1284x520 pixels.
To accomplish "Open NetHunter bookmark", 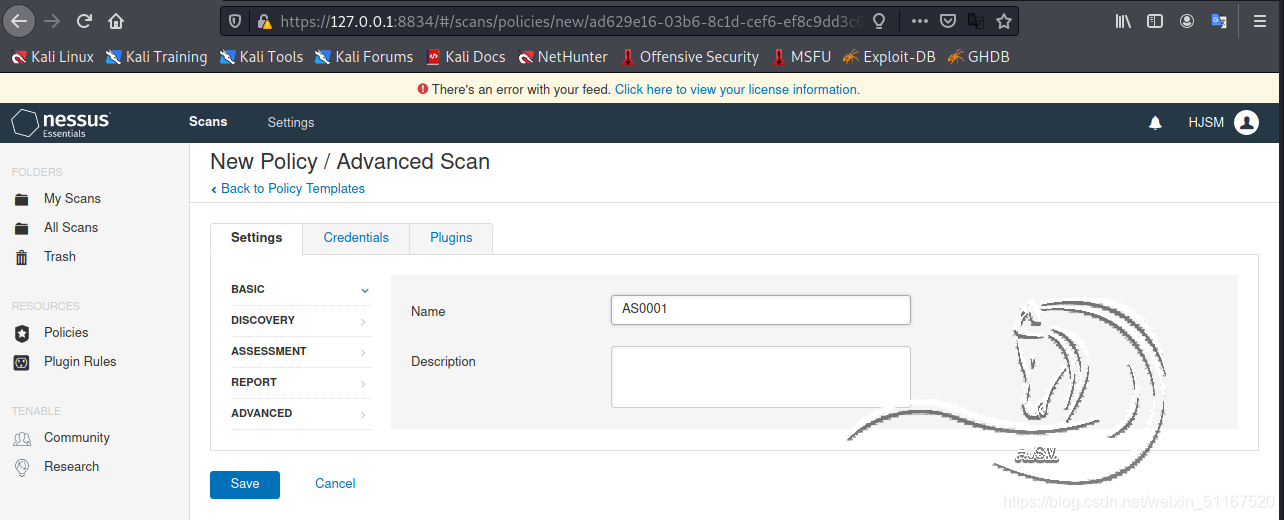I will (x=562, y=57).
